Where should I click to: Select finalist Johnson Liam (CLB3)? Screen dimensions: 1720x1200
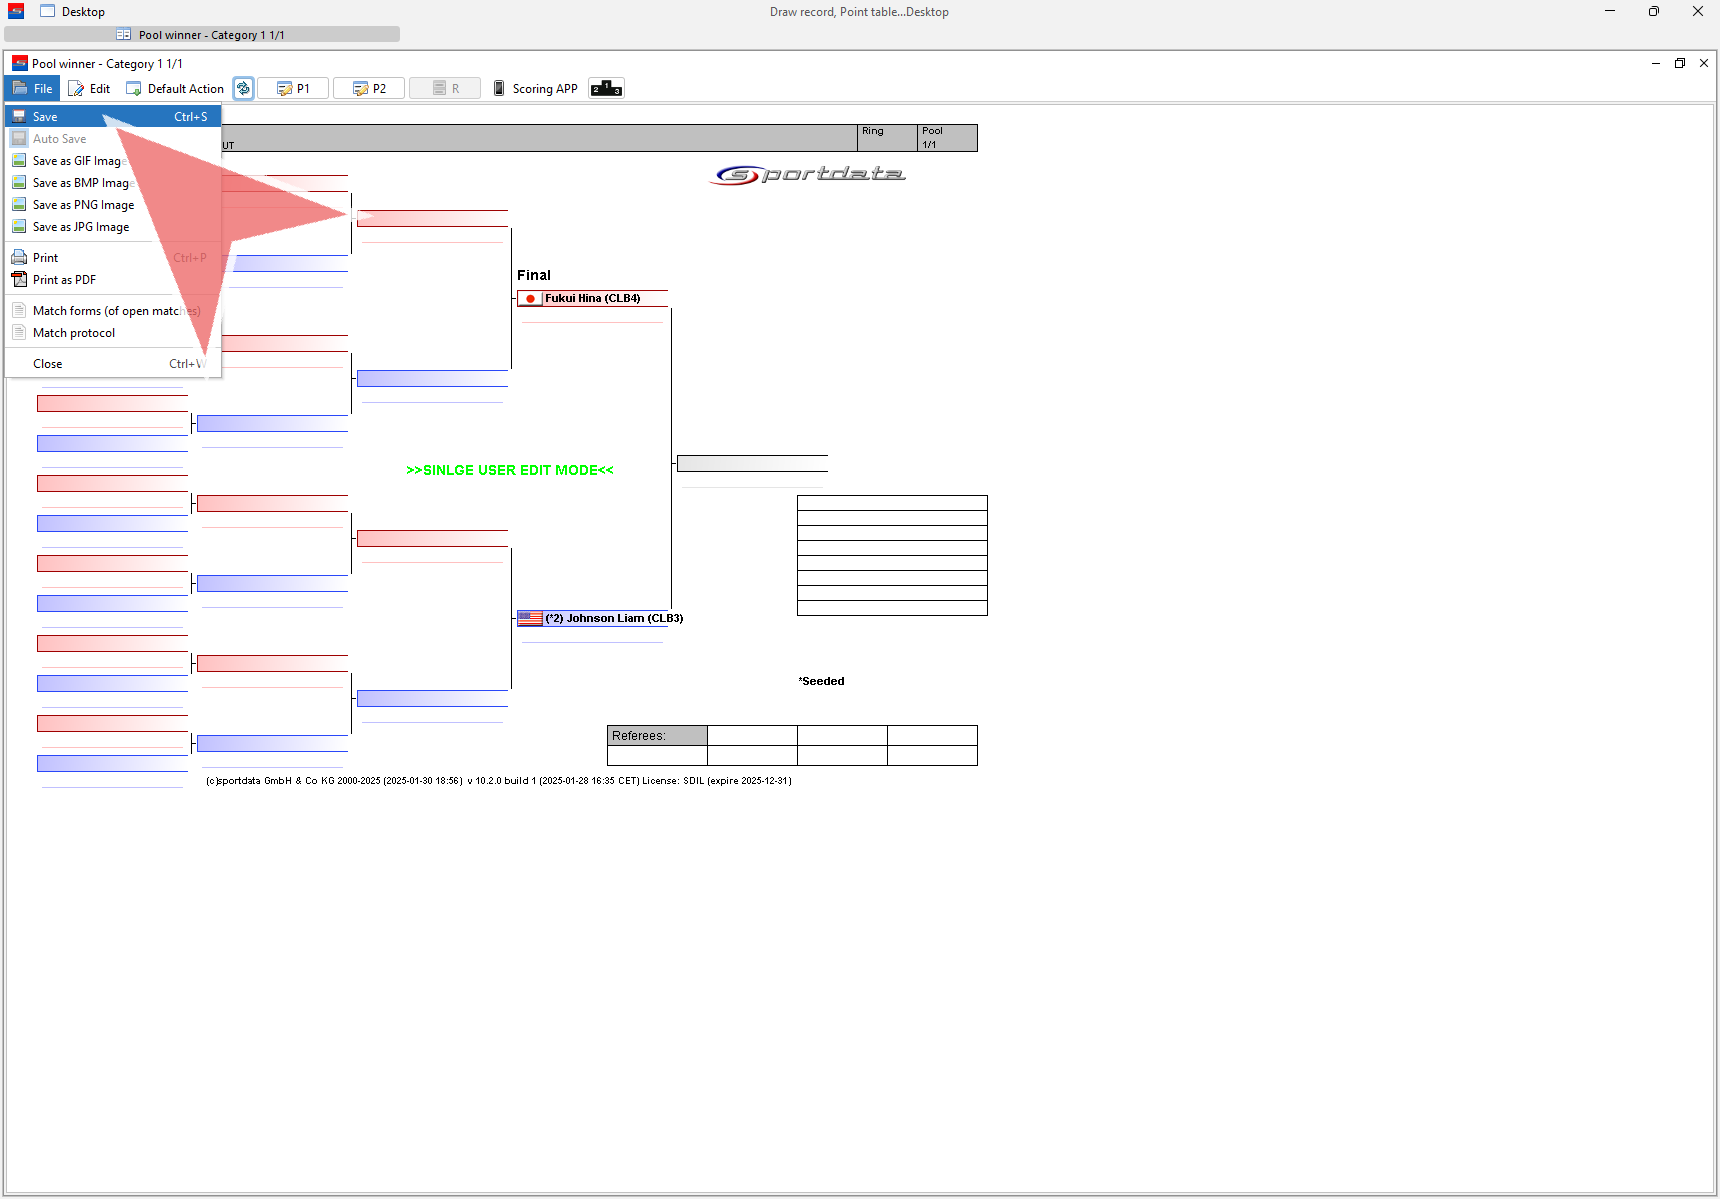point(600,619)
